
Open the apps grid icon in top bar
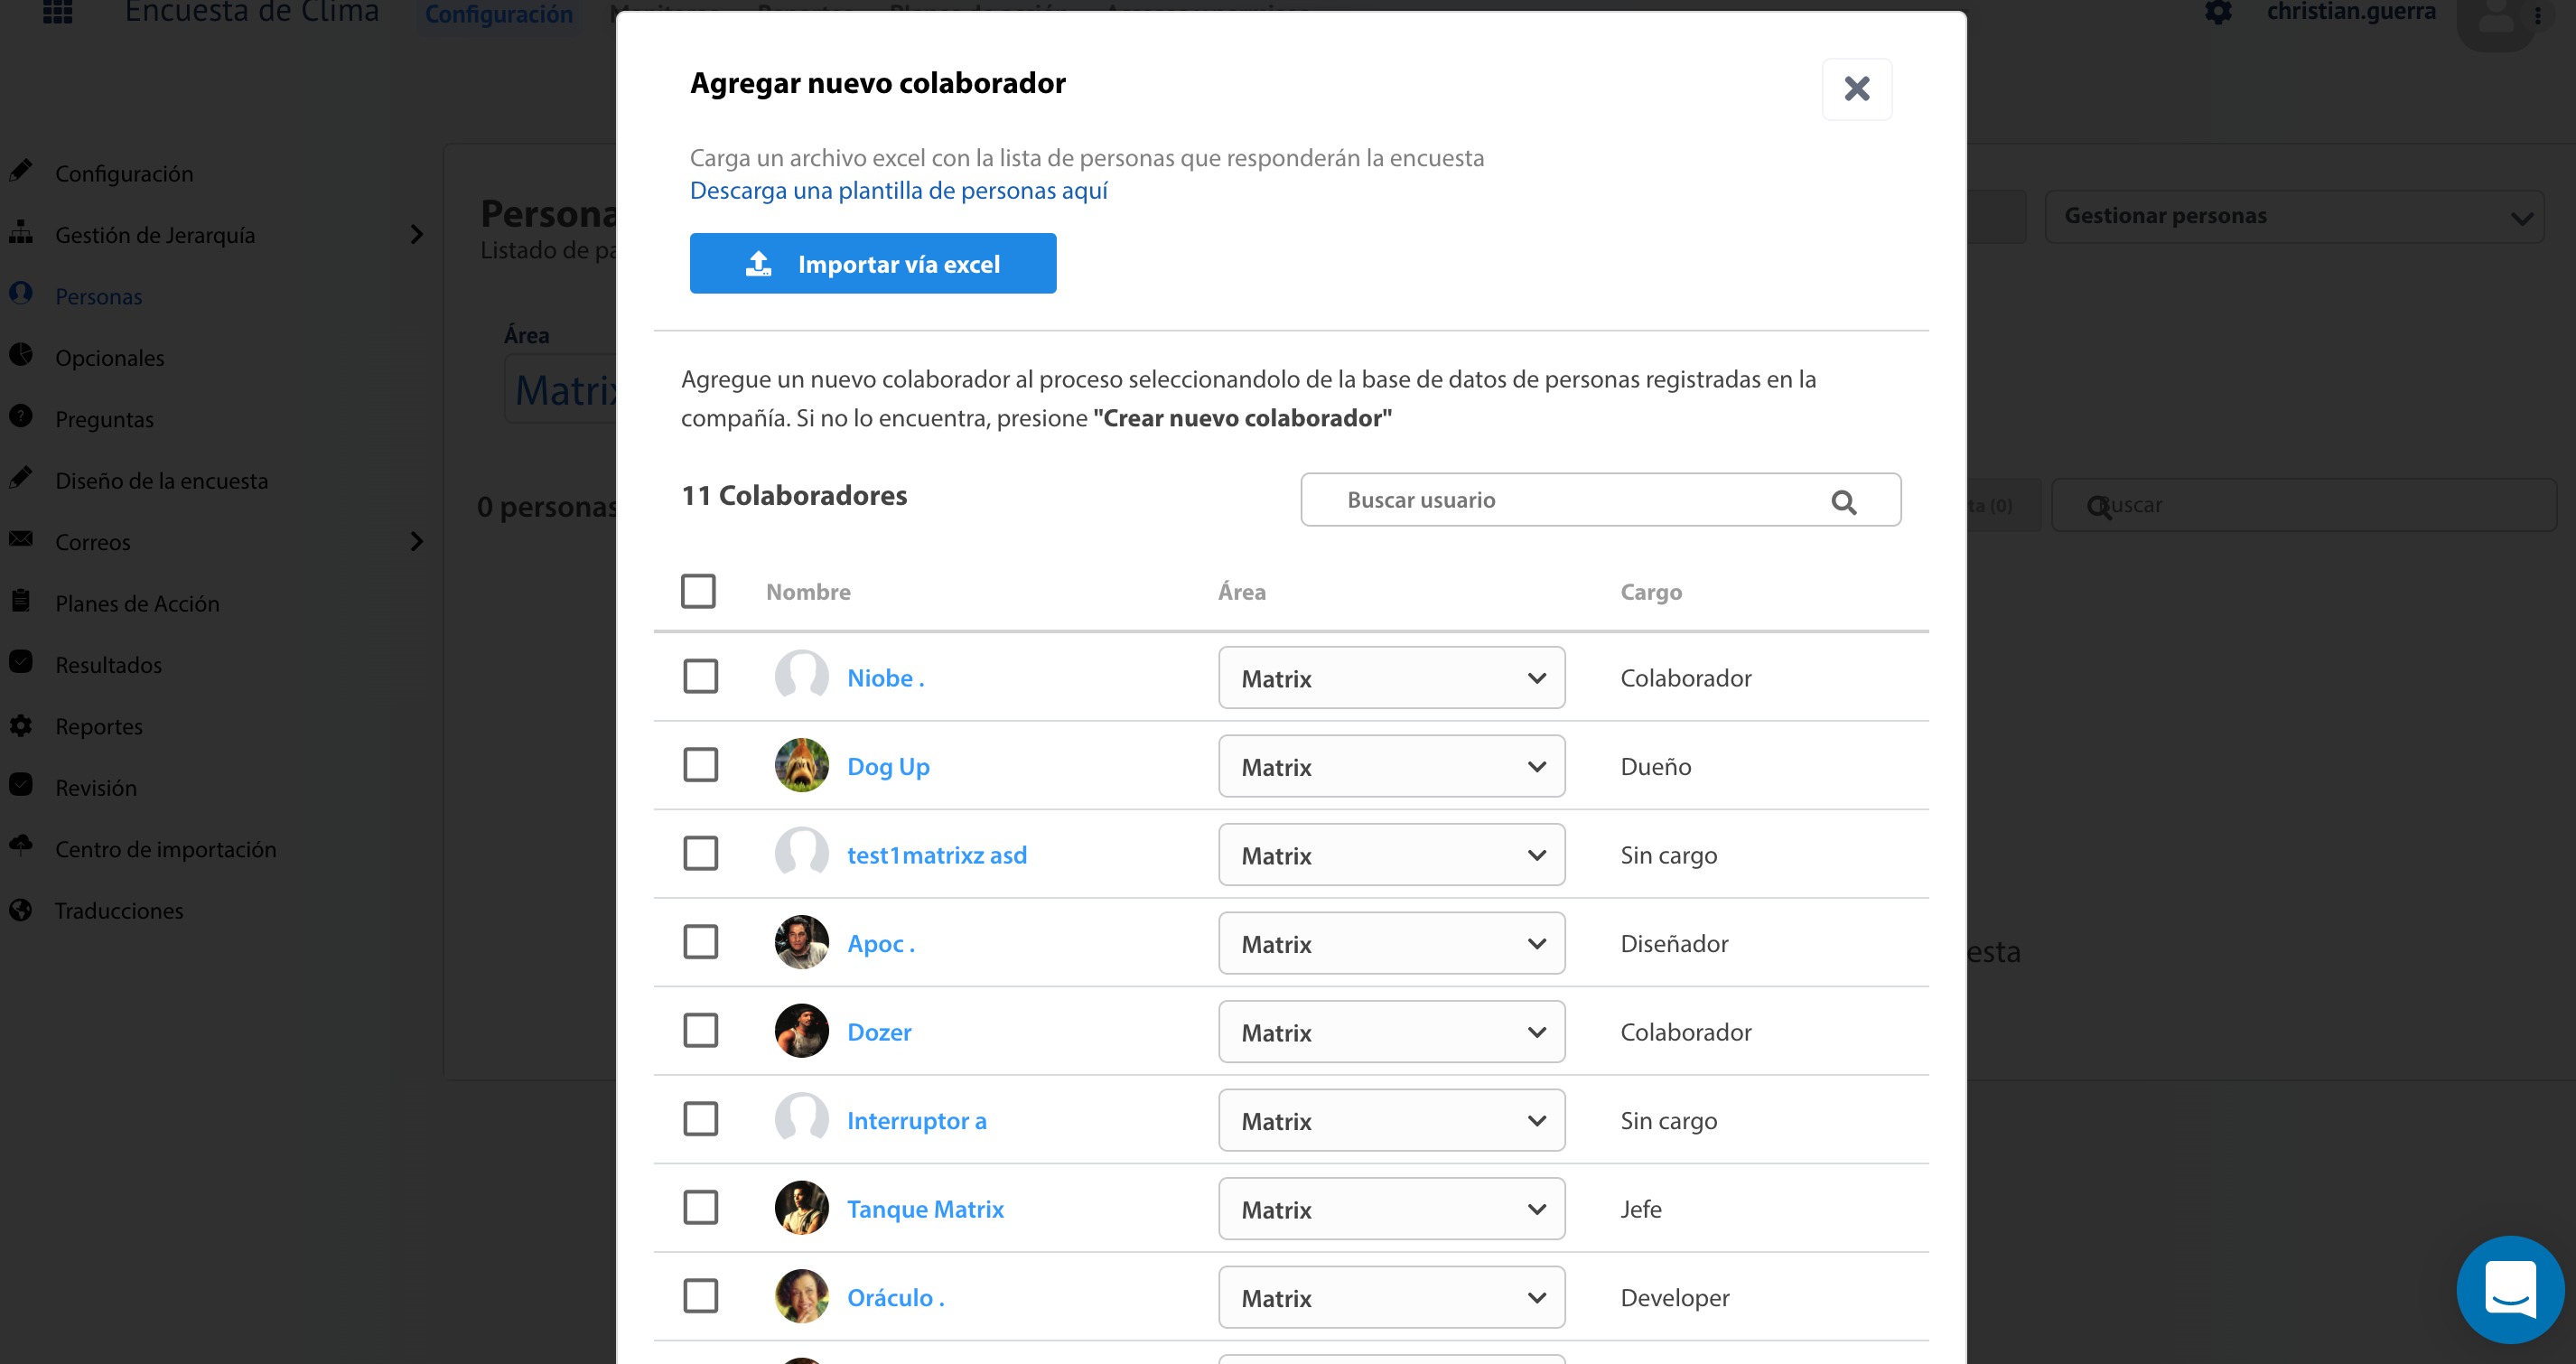(x=58, y=10)
